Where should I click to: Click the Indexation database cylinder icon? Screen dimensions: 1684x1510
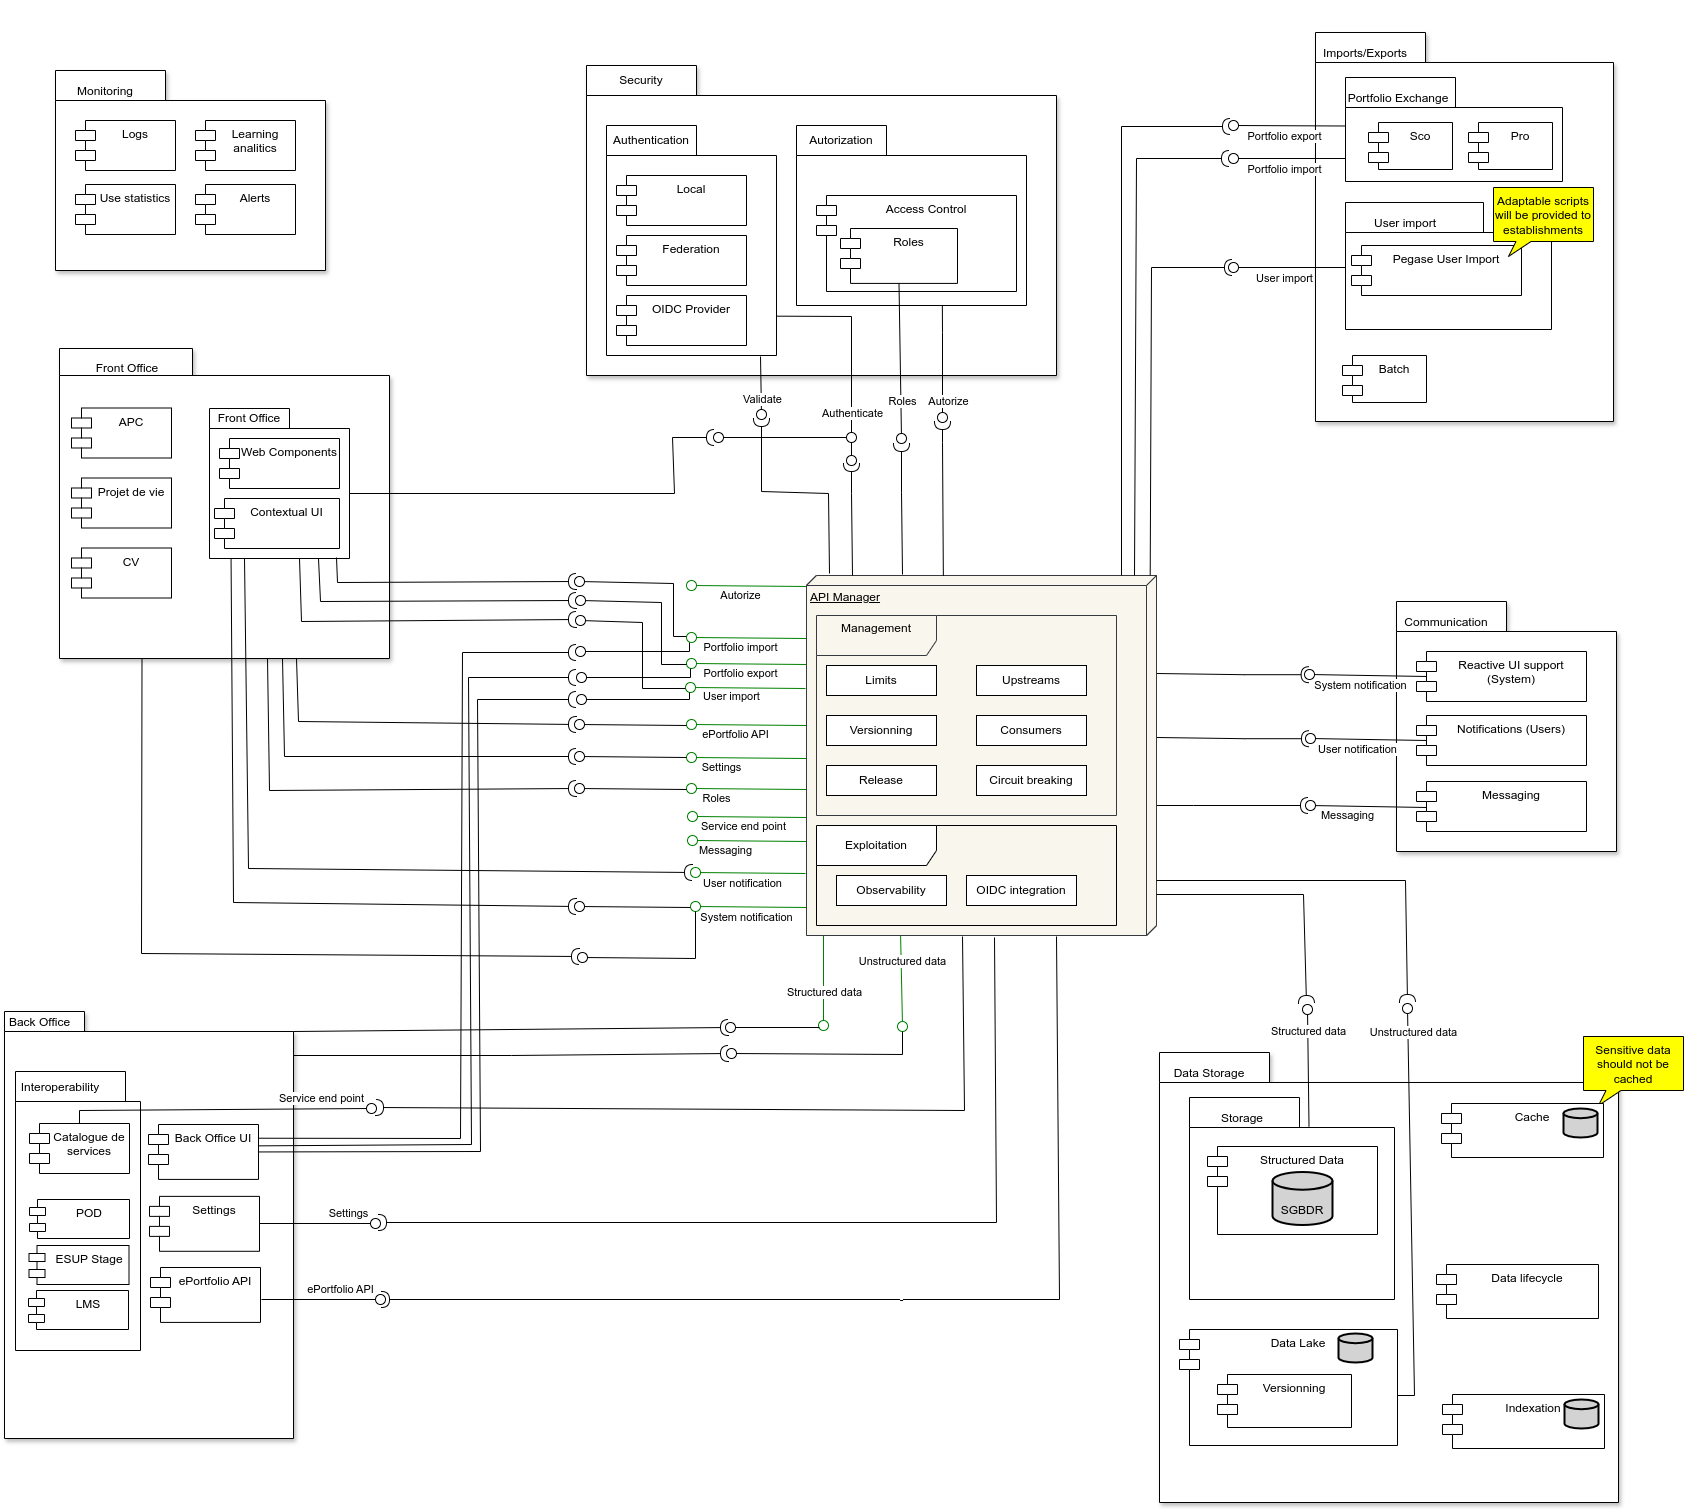pos(1581,1414)
